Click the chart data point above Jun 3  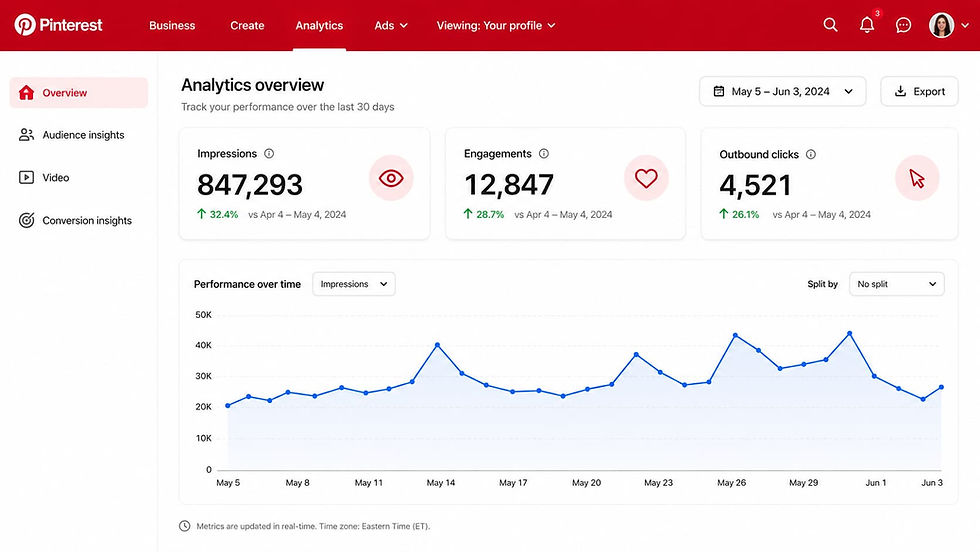(941, 388)
